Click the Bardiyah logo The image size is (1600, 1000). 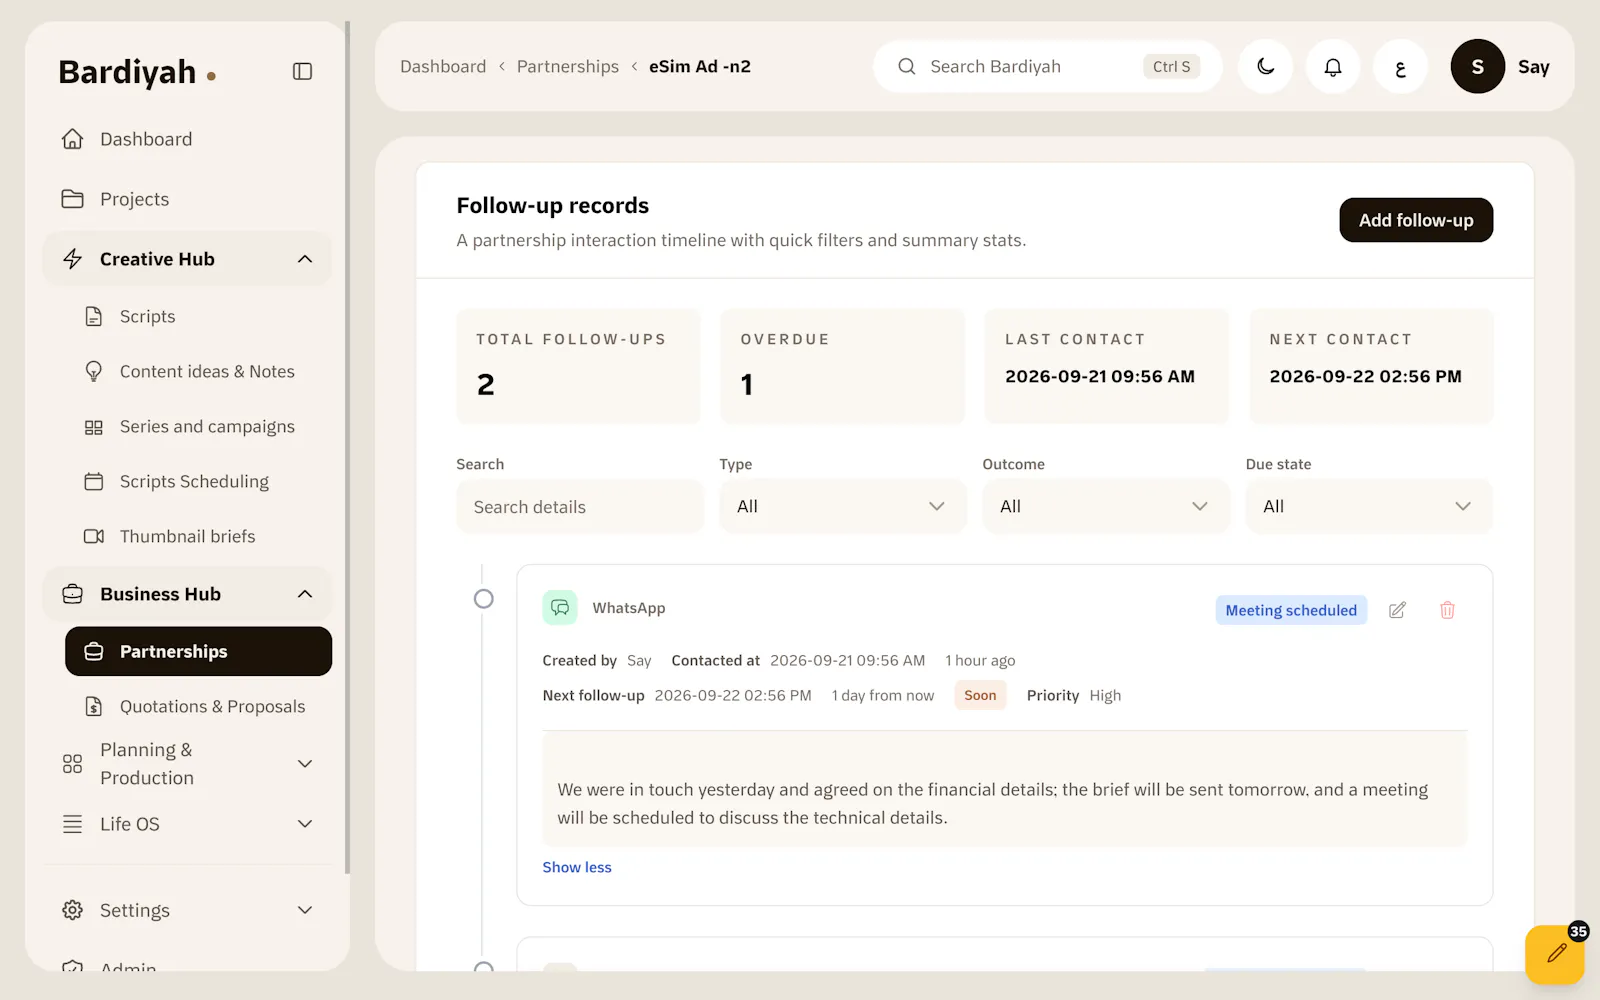coord(137,72)
